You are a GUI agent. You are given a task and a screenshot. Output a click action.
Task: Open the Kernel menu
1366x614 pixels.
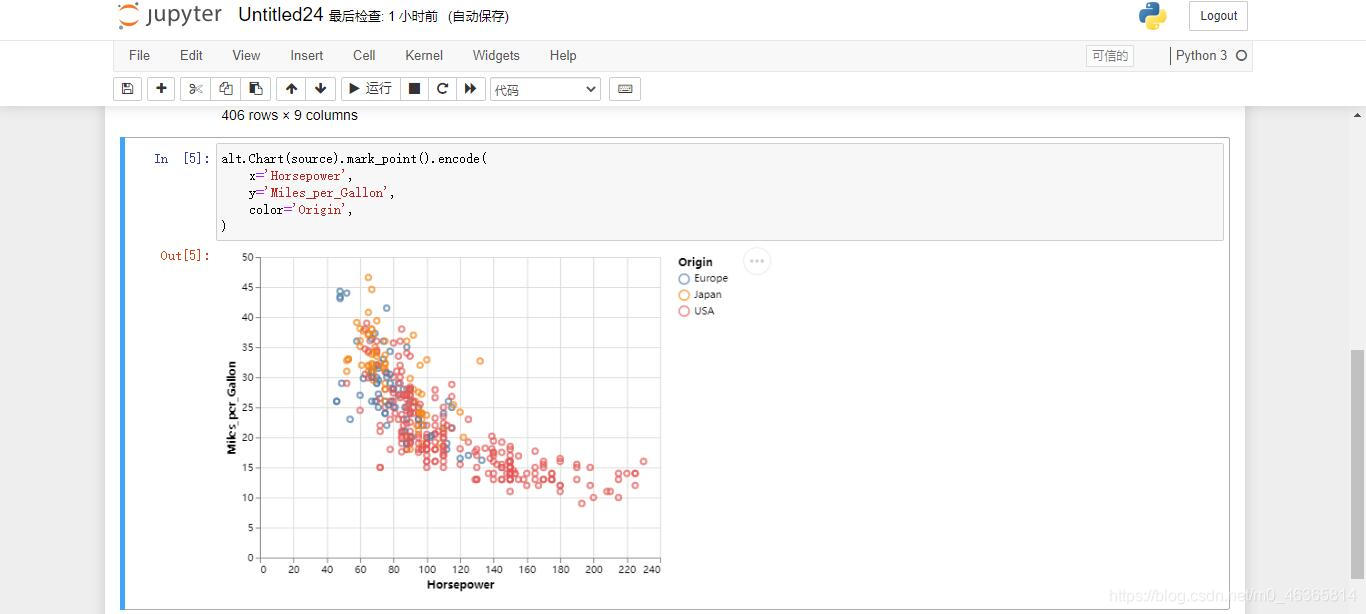click(424, 56)
